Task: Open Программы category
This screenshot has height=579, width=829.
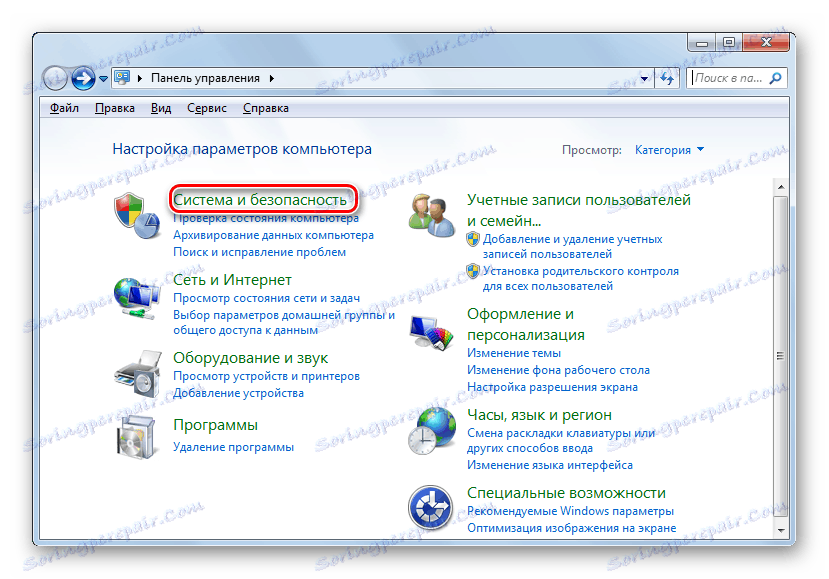Action: tap(215, 425)
